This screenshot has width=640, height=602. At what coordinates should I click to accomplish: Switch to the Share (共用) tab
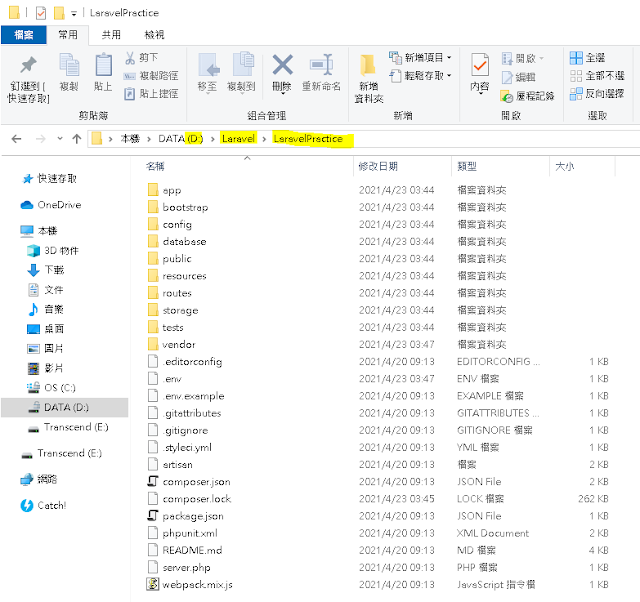111,35
